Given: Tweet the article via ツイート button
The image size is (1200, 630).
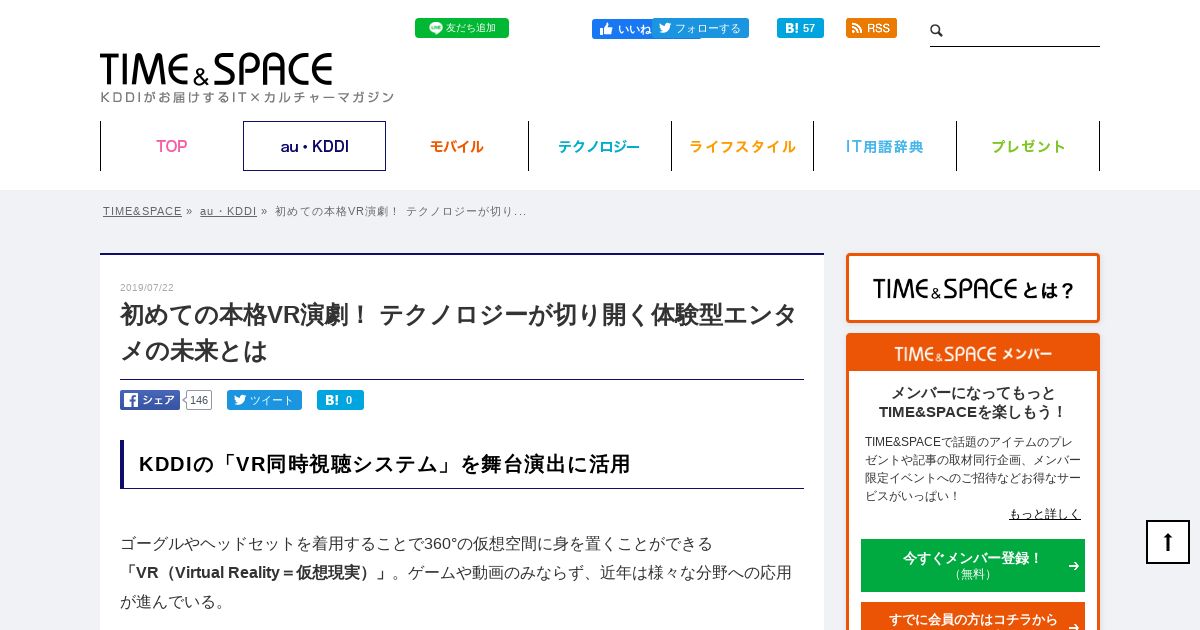Looking at the screenshot, I should click(x=264, y=400).
